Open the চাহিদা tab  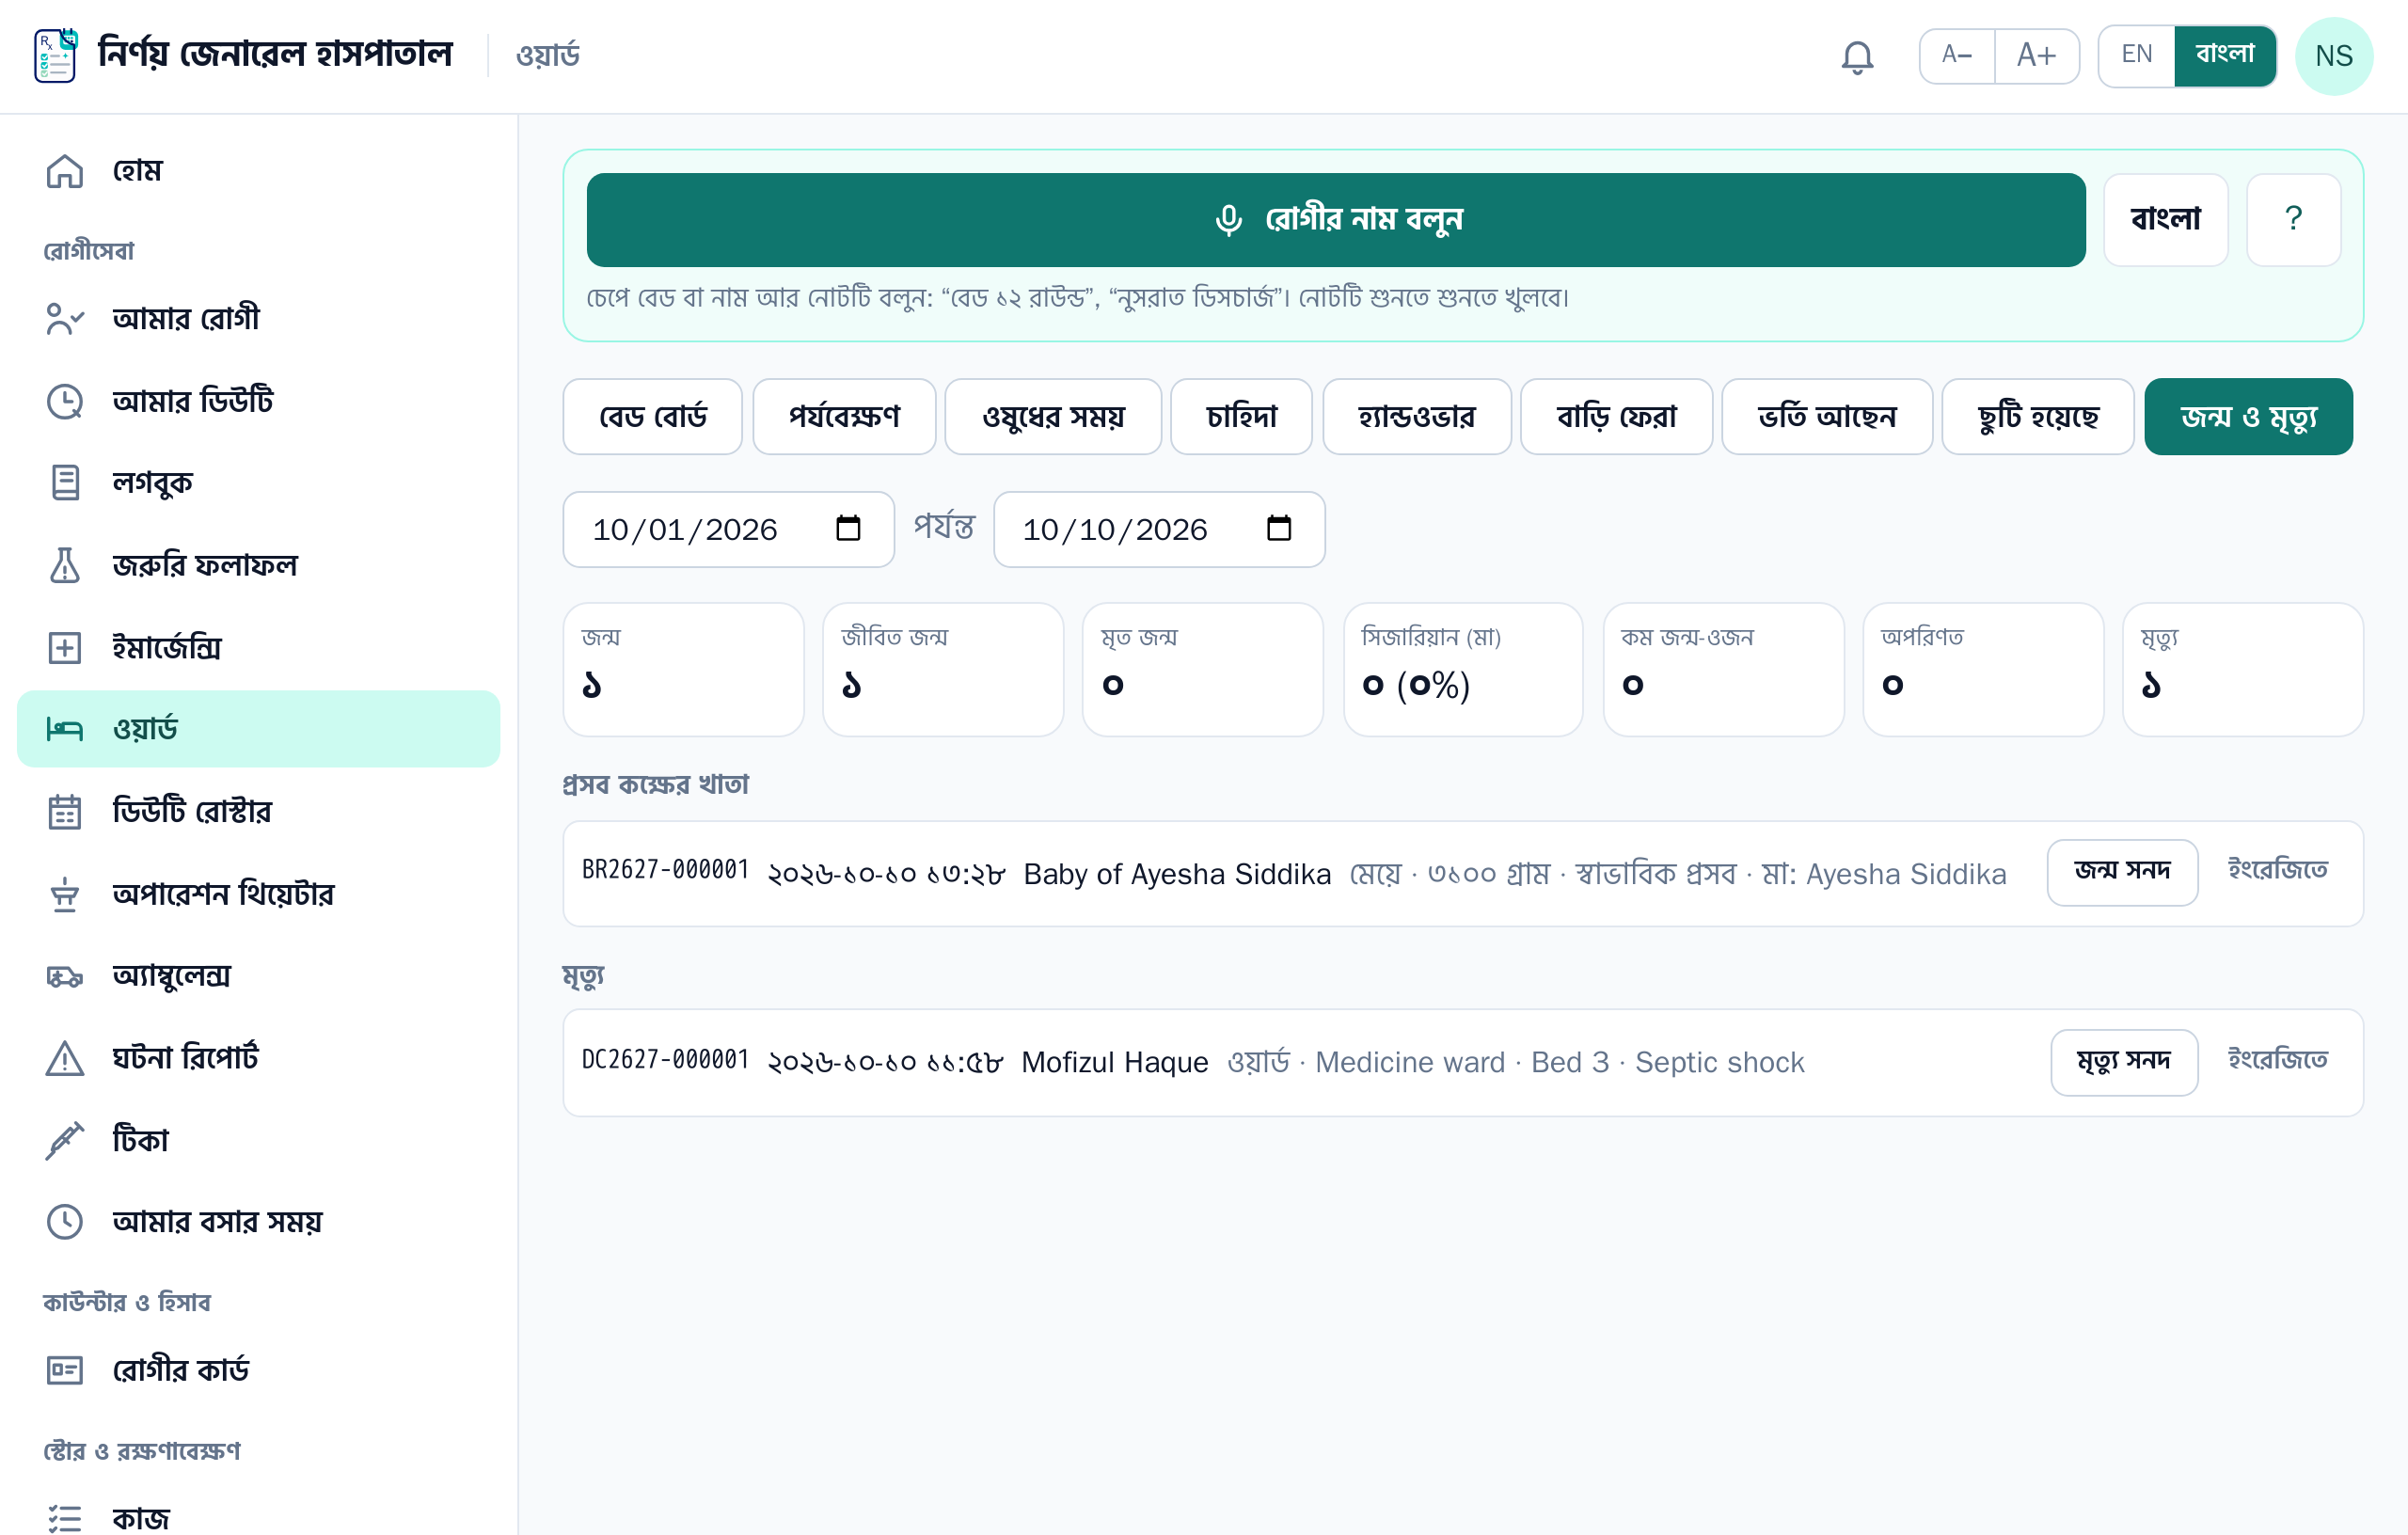click(1241, 417)
